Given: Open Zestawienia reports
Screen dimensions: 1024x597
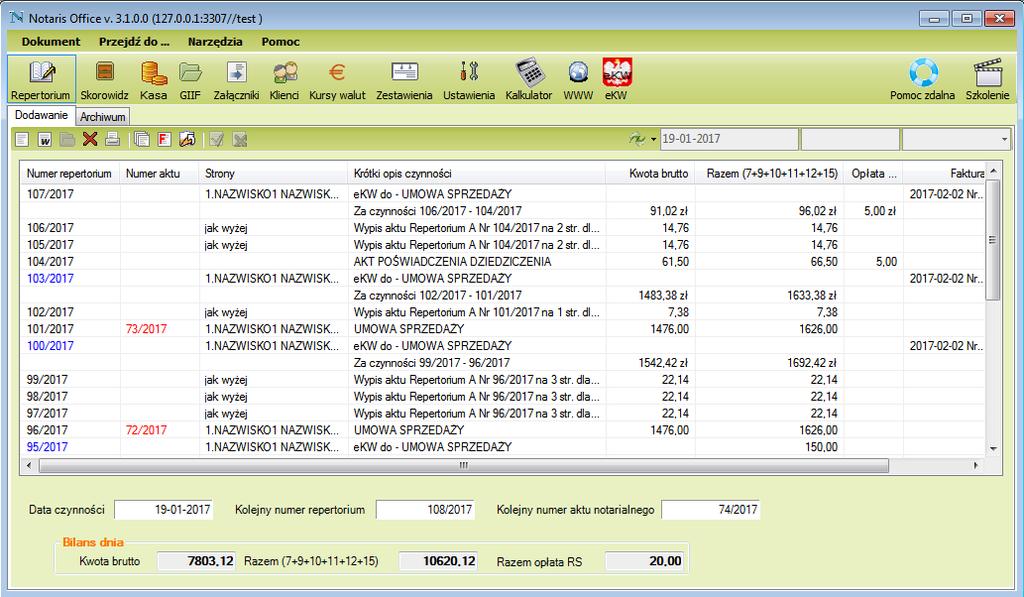Looking at the screenshot, I should click(x=404, y=79).
